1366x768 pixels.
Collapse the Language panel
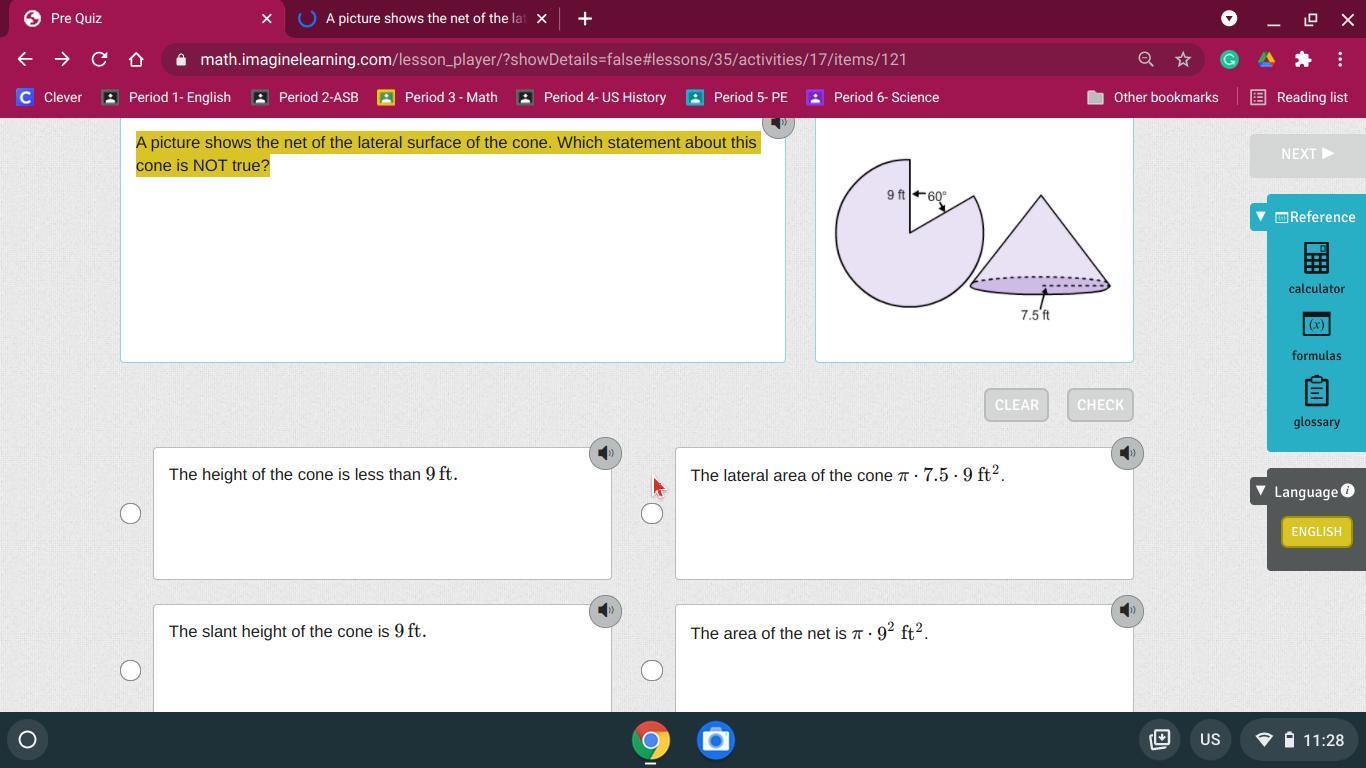point(1260,491)
